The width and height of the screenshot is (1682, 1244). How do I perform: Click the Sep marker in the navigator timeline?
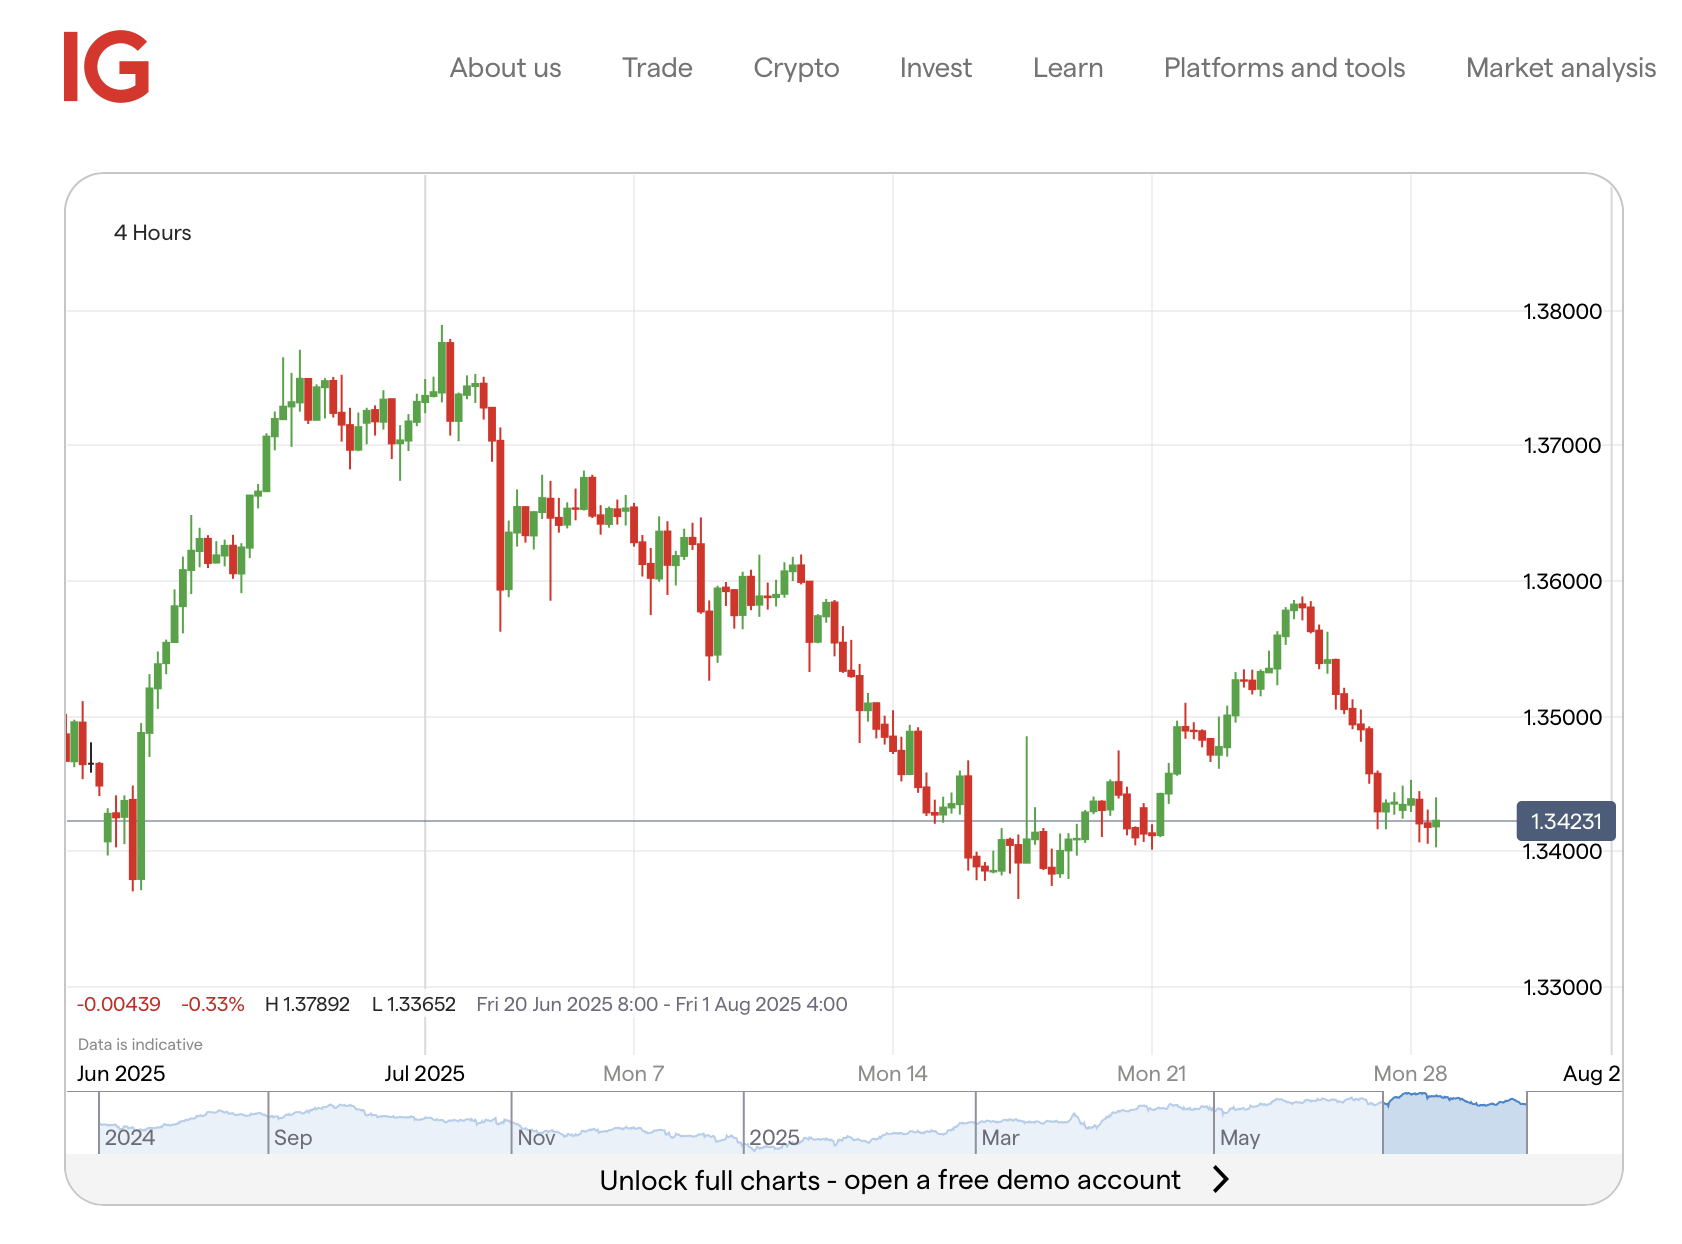[293, 1138]
